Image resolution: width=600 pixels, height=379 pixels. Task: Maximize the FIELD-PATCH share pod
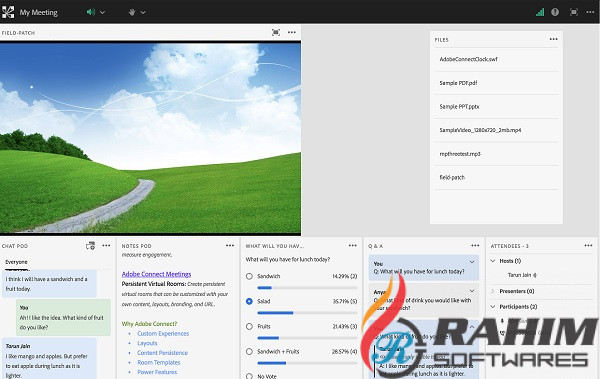coord(276,33)
